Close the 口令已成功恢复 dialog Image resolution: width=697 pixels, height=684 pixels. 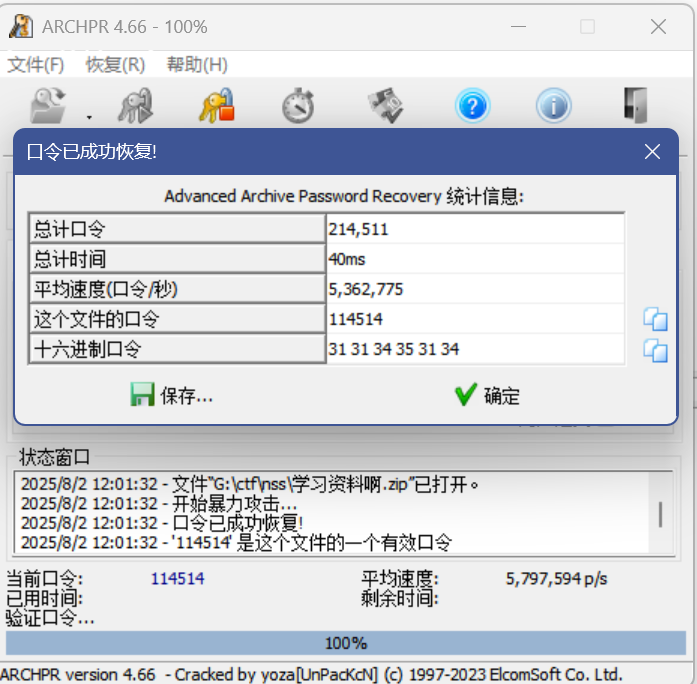(652, 152)
